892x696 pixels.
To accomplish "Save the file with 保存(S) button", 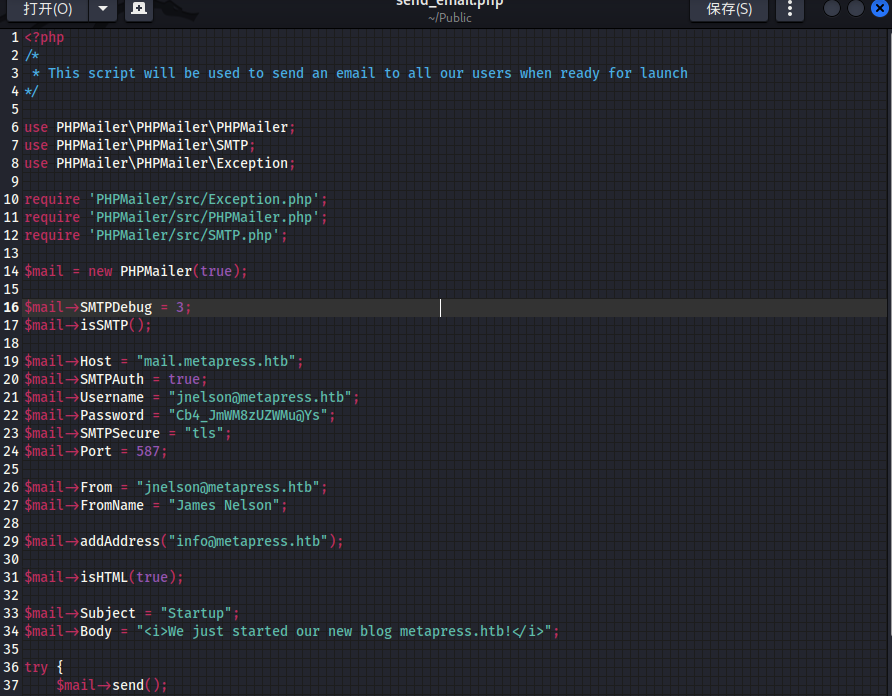I will coord(729,9).
